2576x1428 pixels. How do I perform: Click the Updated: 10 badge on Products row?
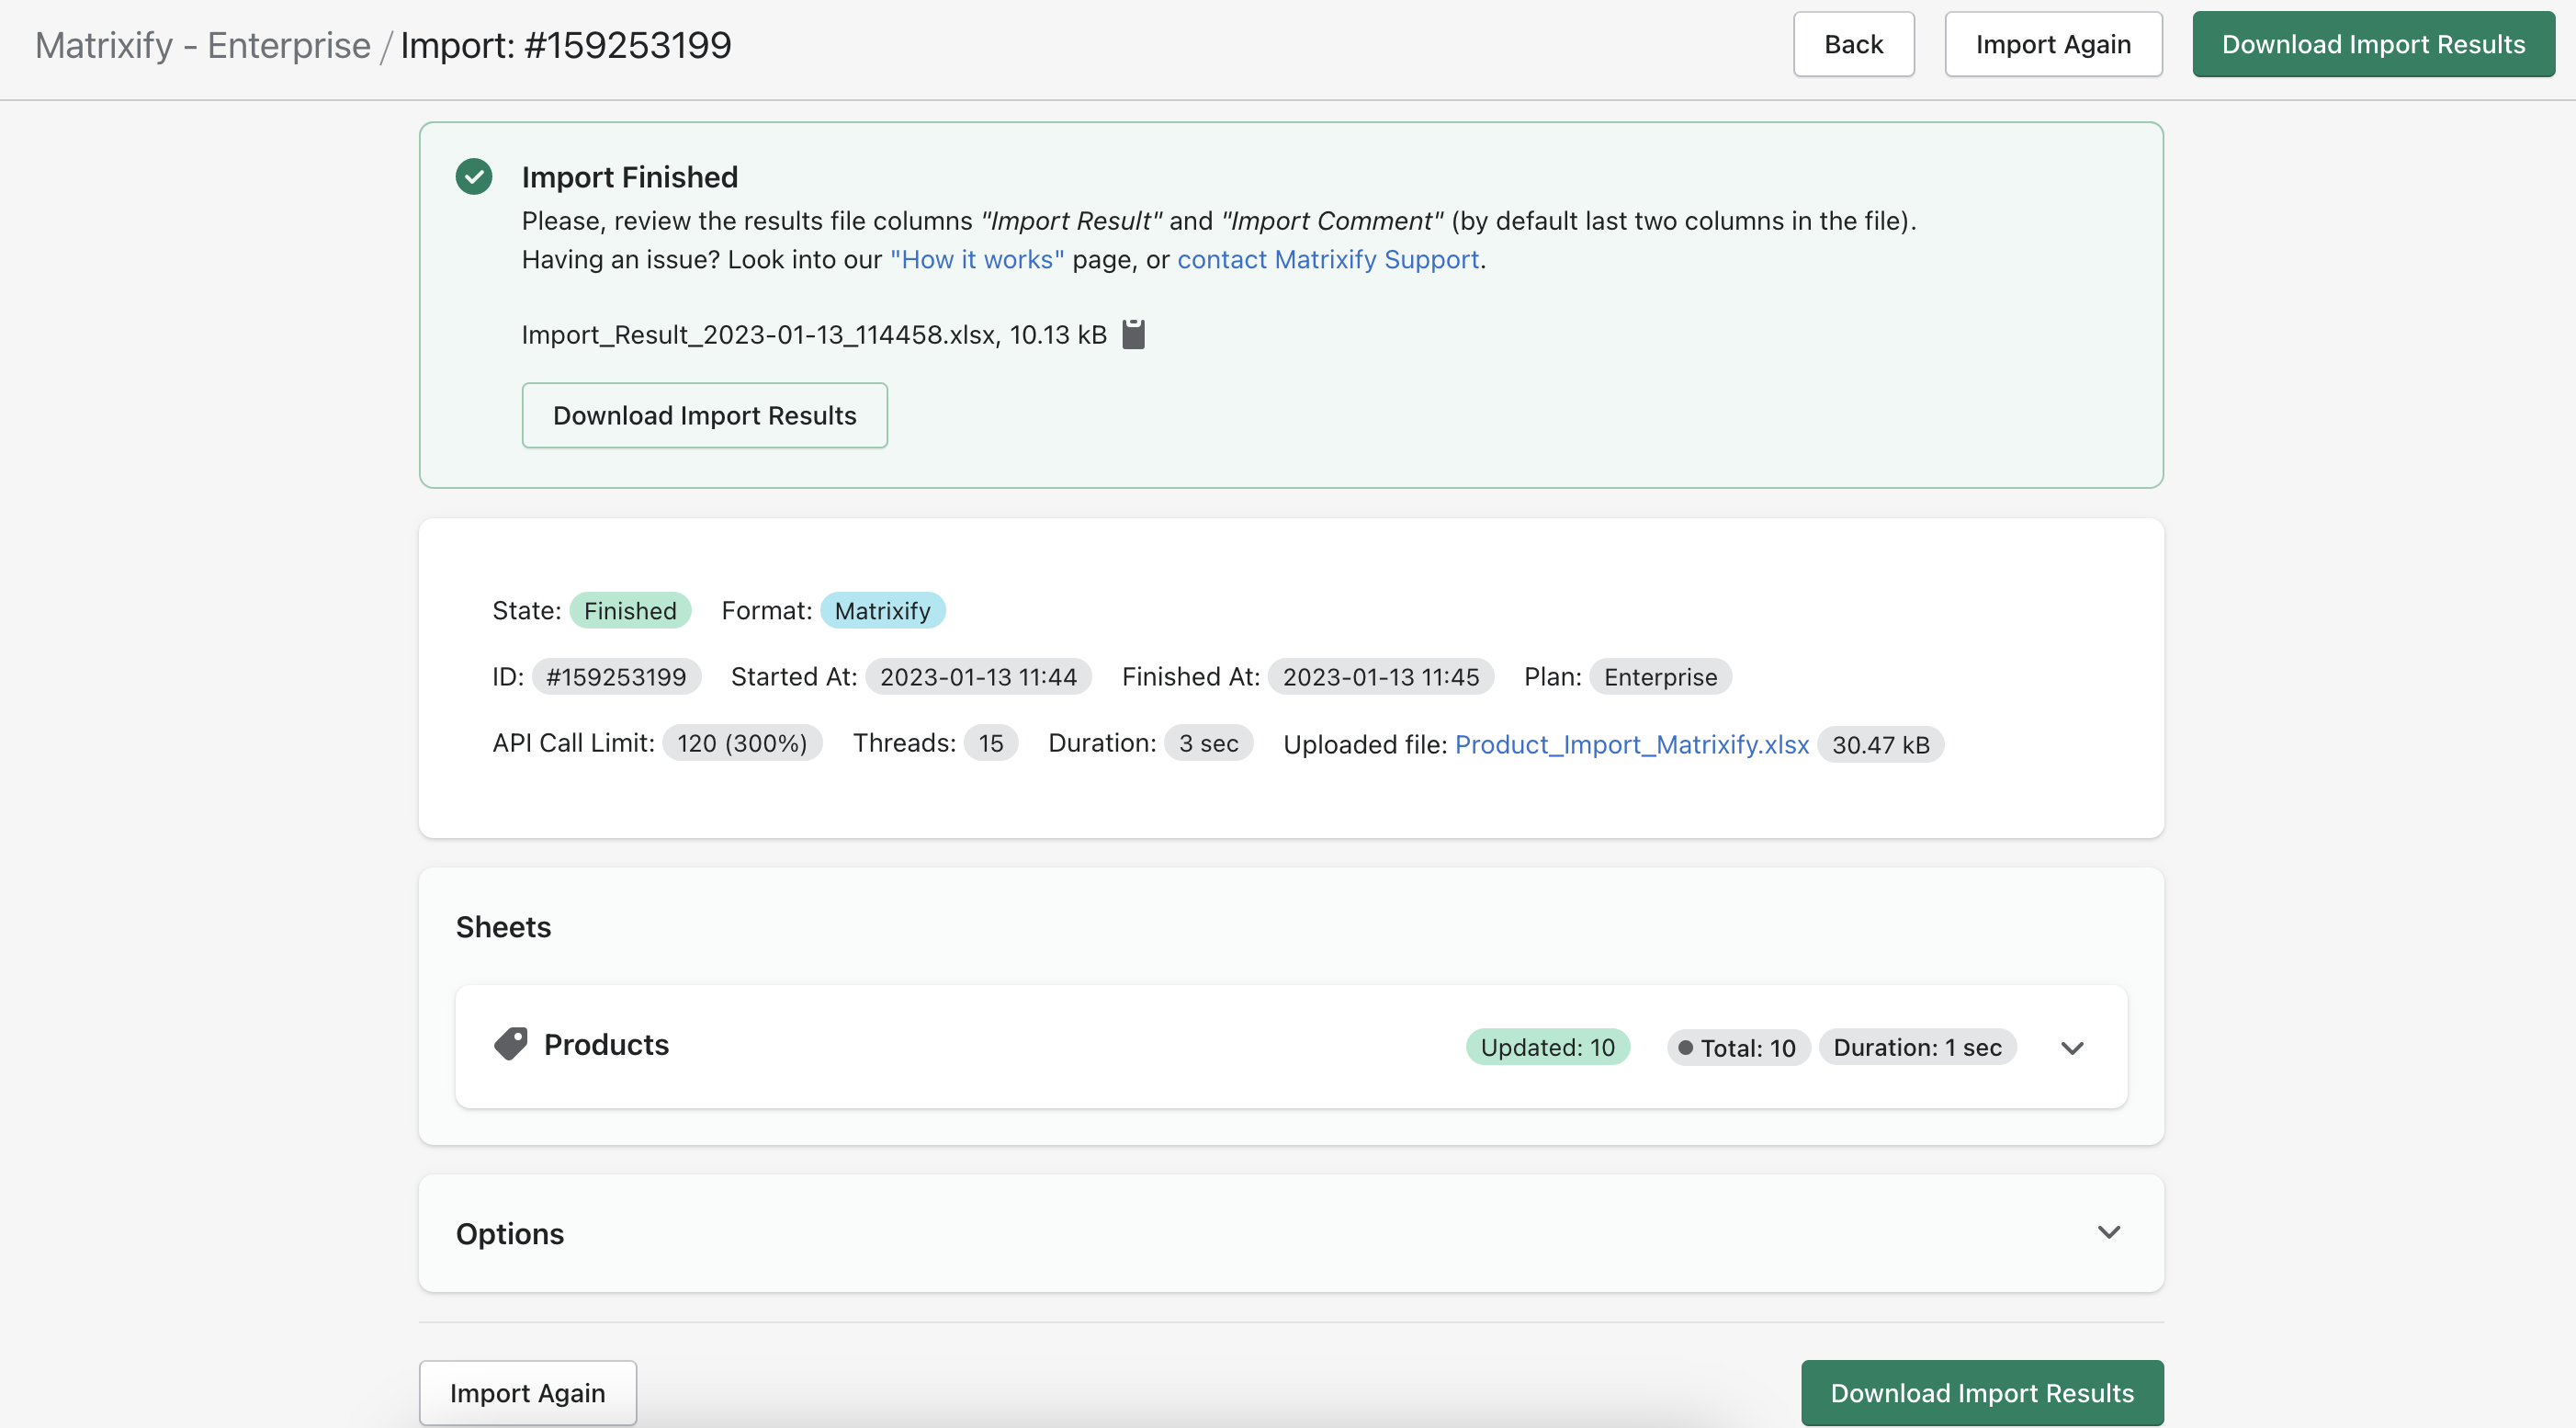(1547, 1046)
